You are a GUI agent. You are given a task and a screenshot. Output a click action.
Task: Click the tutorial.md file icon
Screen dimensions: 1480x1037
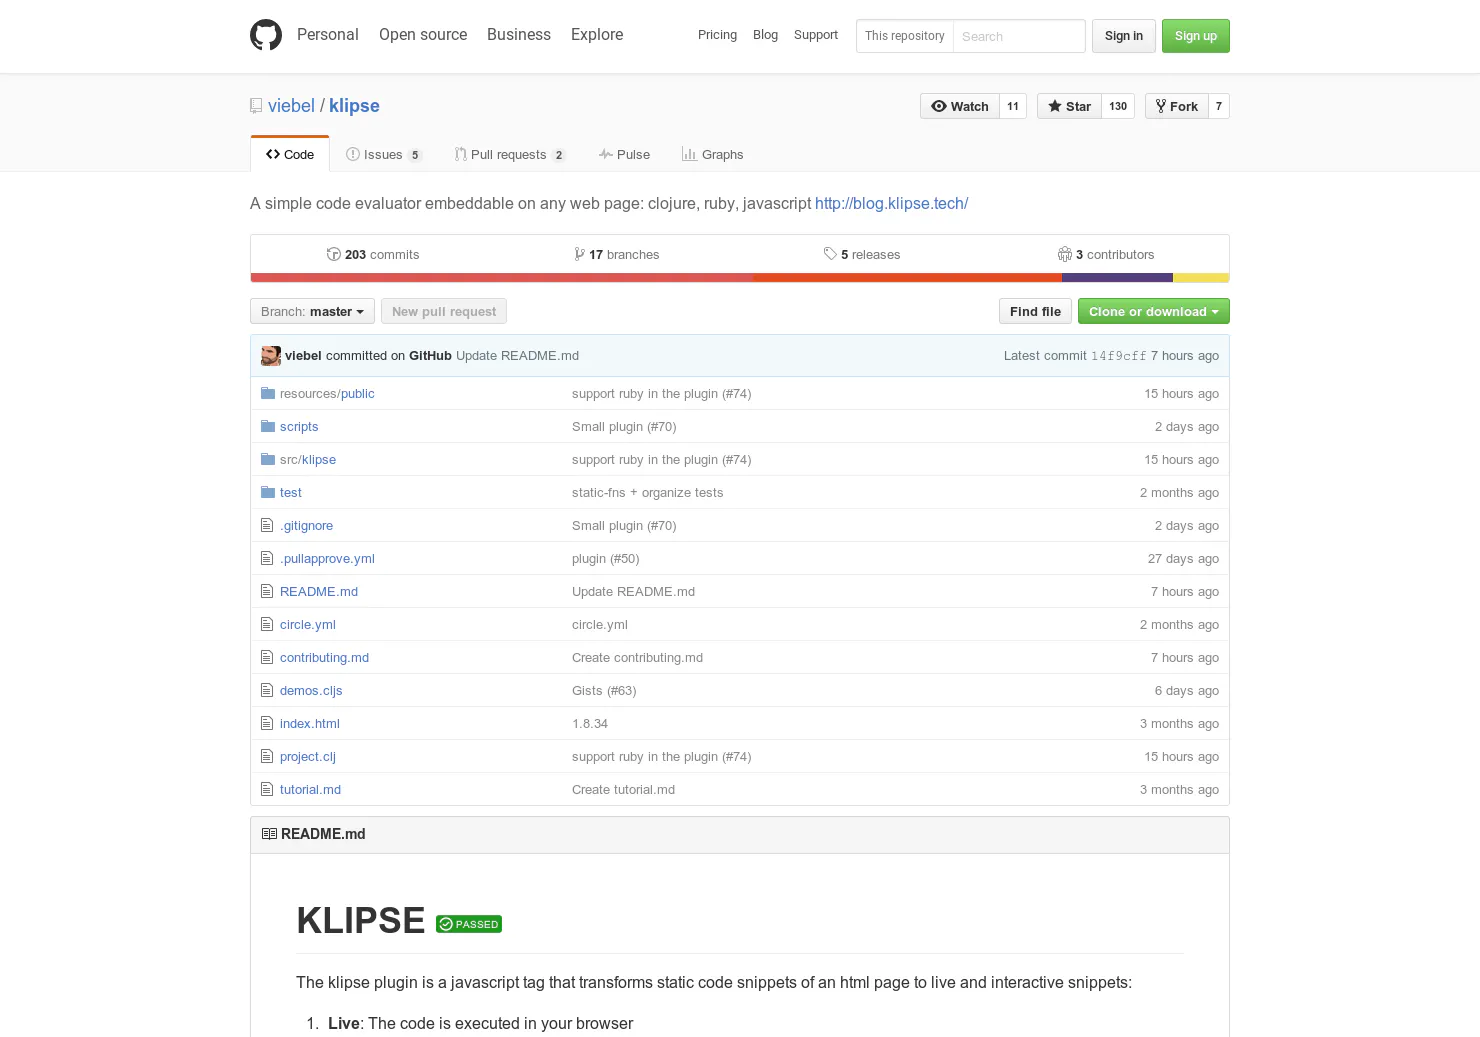click(267, 789)
